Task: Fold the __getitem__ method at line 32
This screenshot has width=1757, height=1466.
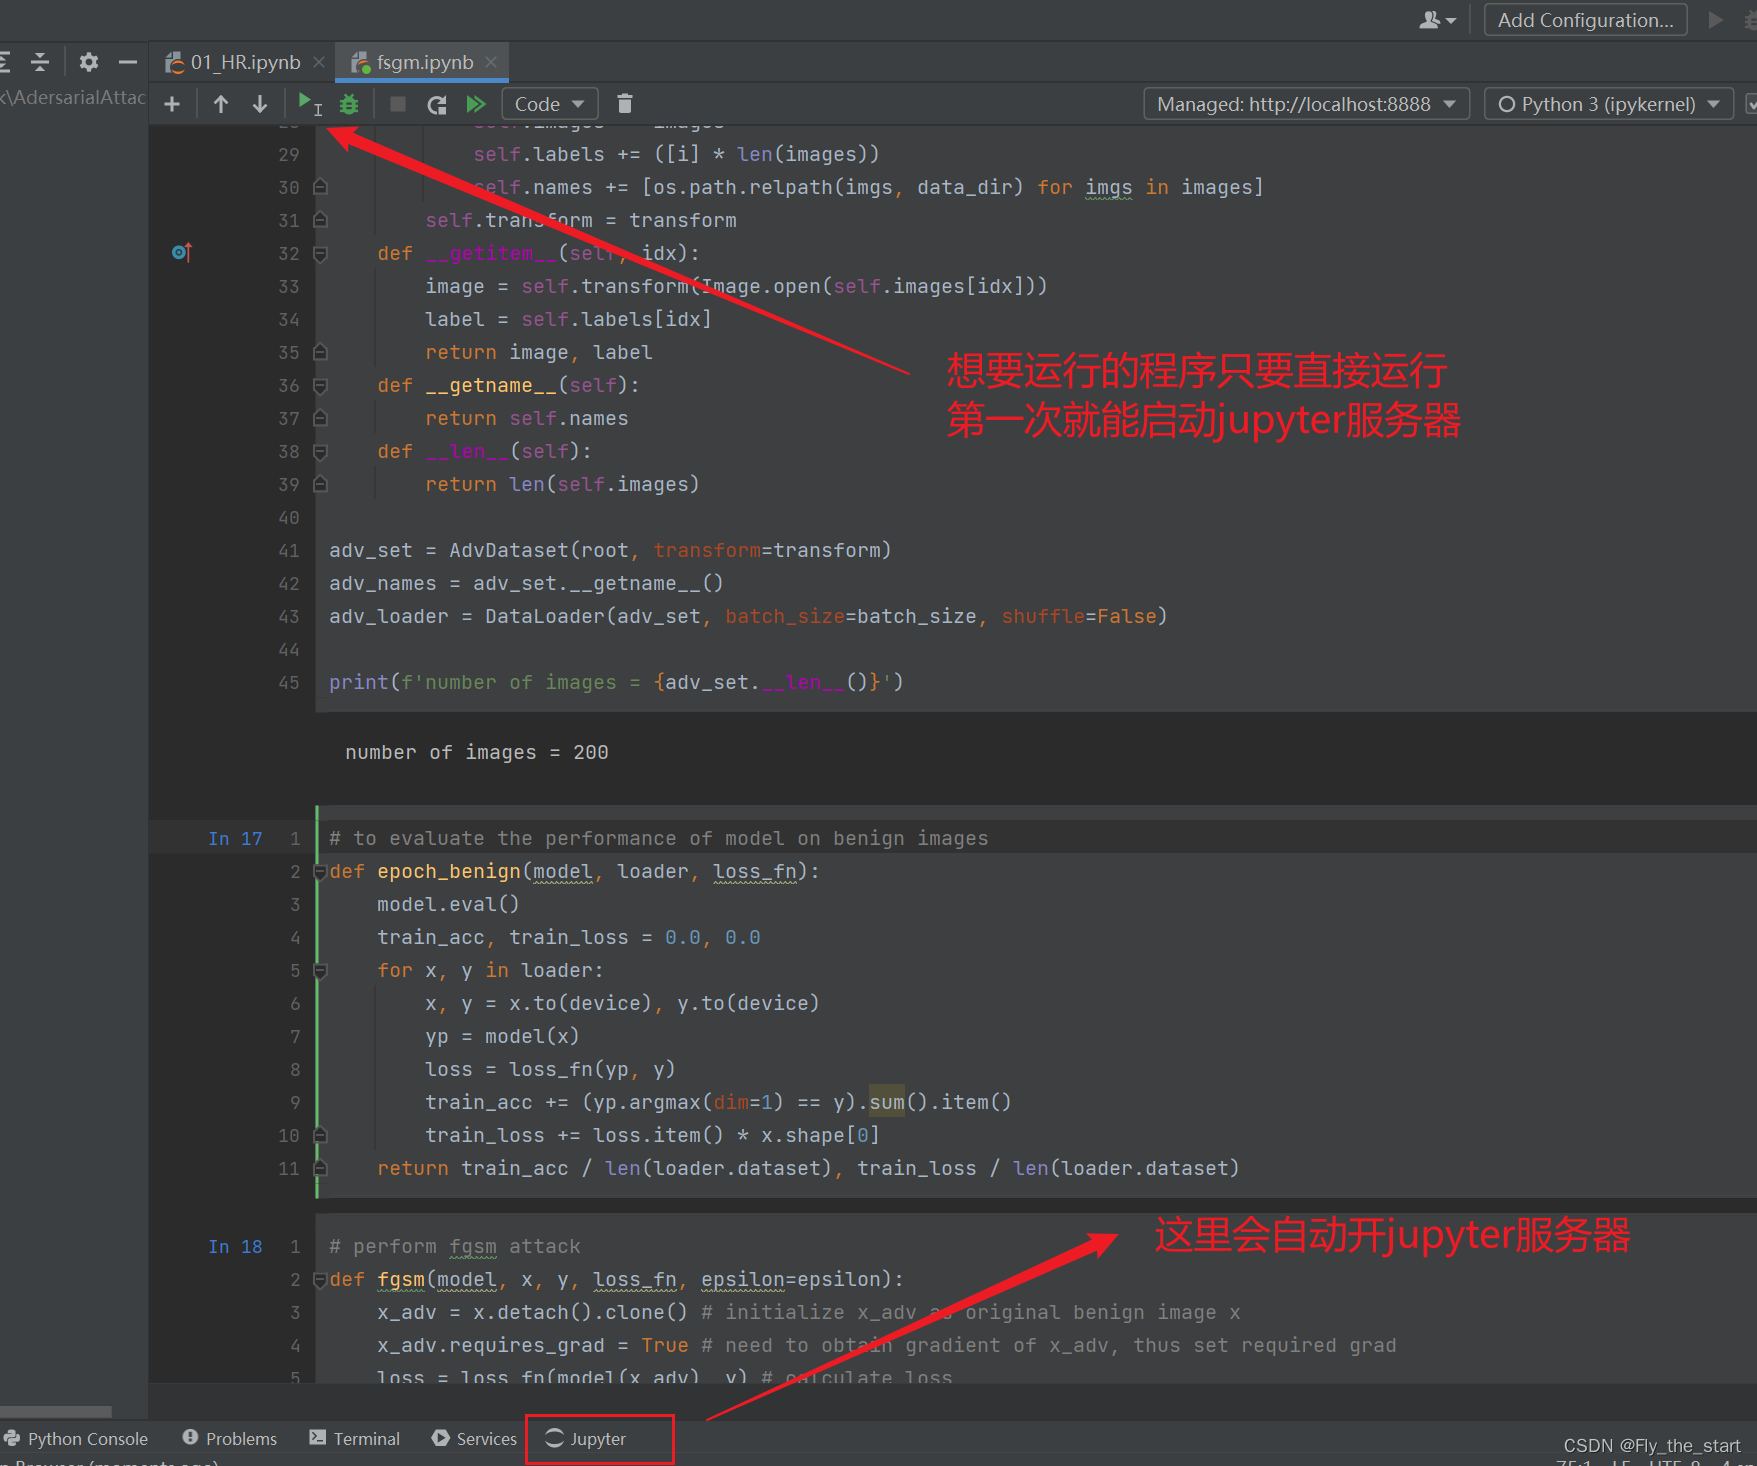Action: pos(320,254)
